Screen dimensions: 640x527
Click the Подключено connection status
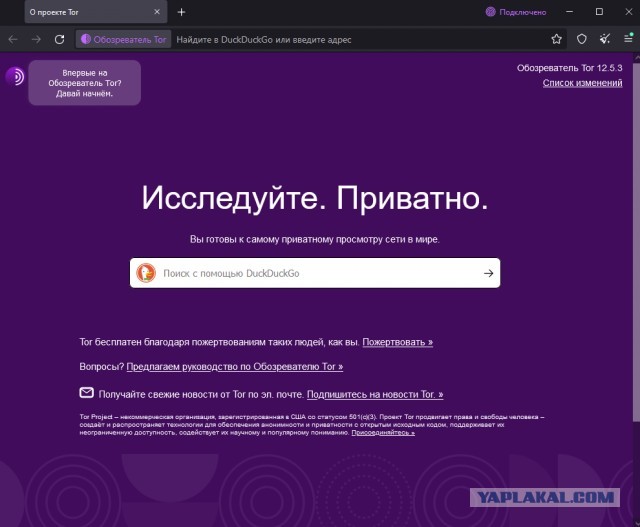click(516, 12)
